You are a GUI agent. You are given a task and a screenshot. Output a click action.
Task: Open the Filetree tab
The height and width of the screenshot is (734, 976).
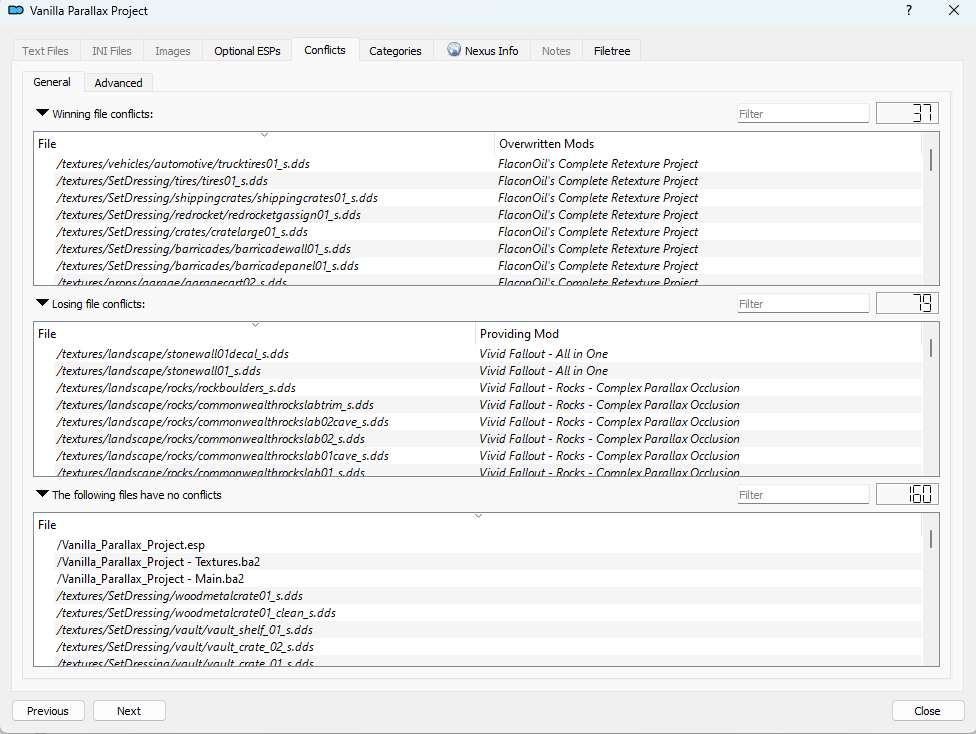point(612,51)
